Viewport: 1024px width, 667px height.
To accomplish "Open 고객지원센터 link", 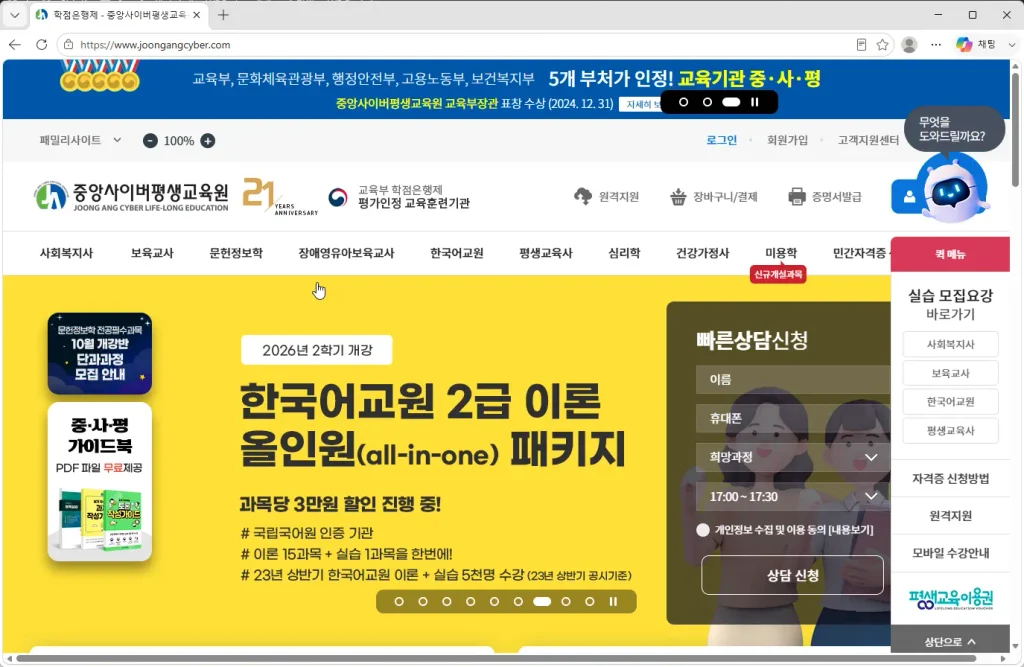I will pyautogui.click(x=868, y=140).
